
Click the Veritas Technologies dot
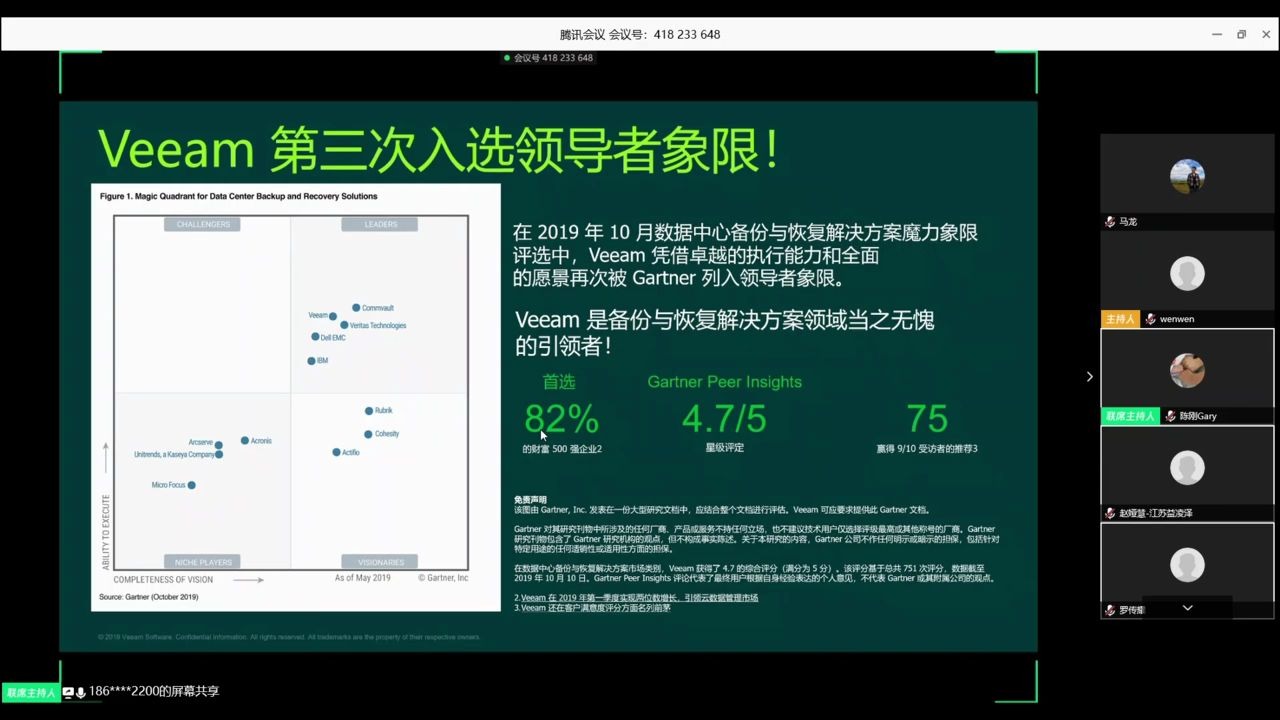[x=344, y=325]
